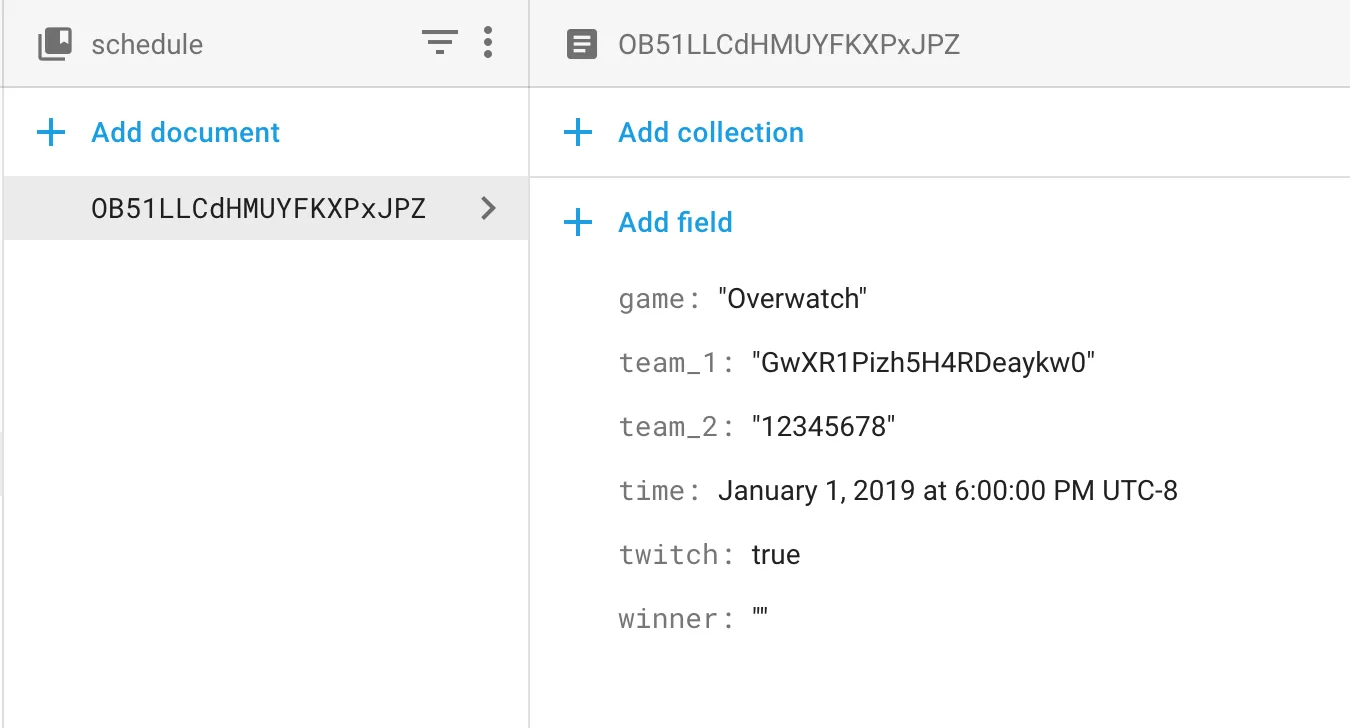Click the team_1 field value
1350x728 pixels.
[923, 362]
